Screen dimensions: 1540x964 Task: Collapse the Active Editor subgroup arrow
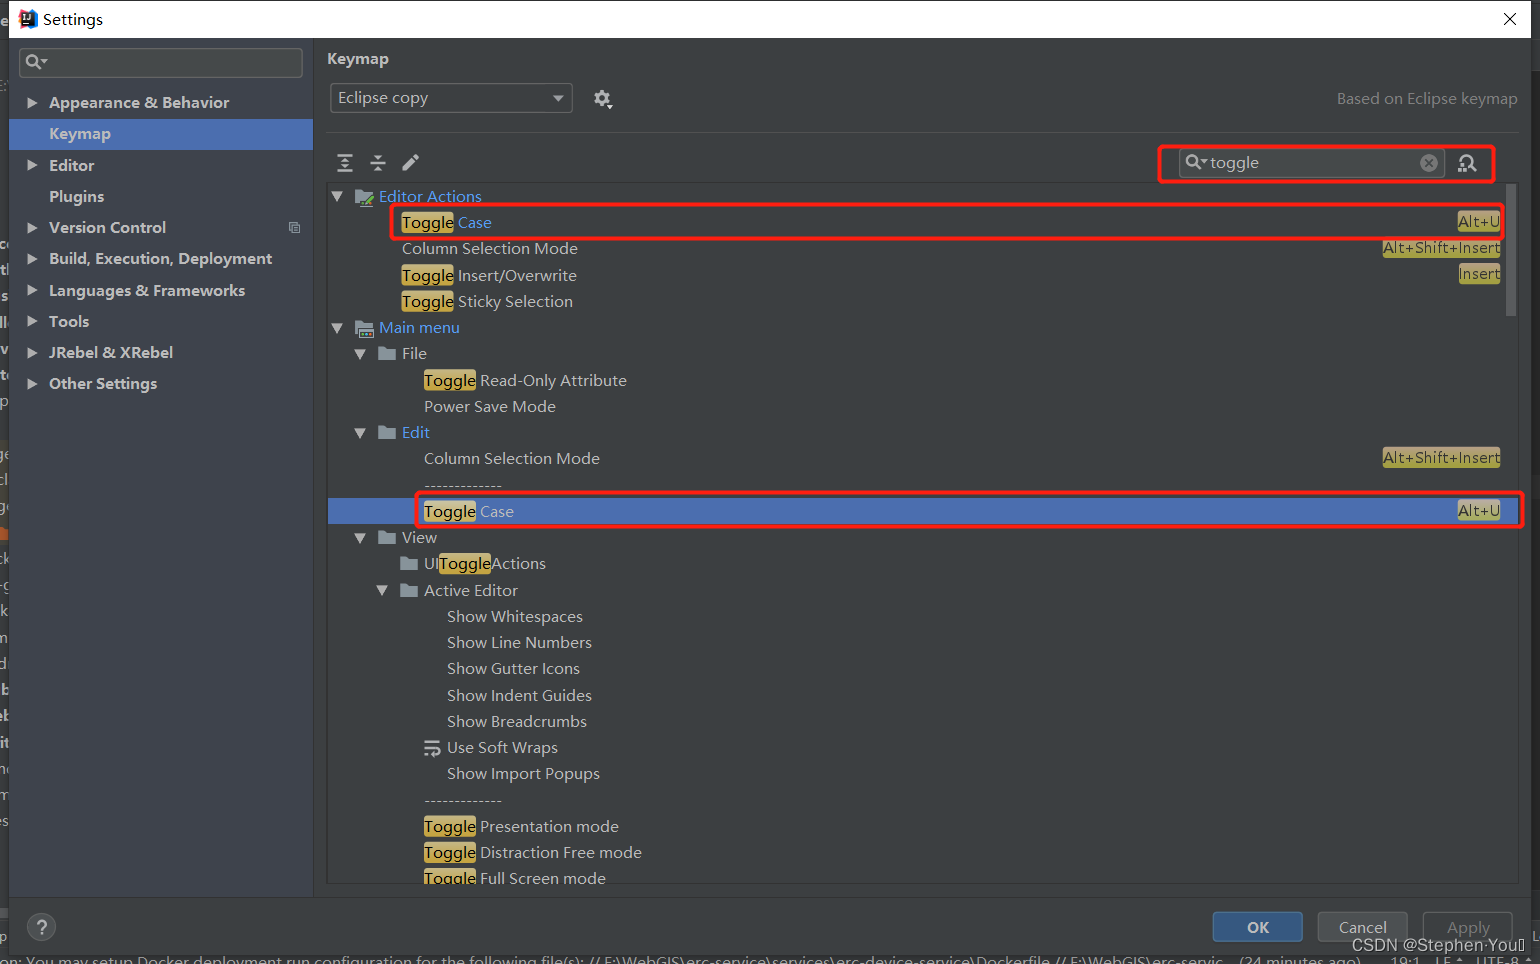tap(382, 591)
